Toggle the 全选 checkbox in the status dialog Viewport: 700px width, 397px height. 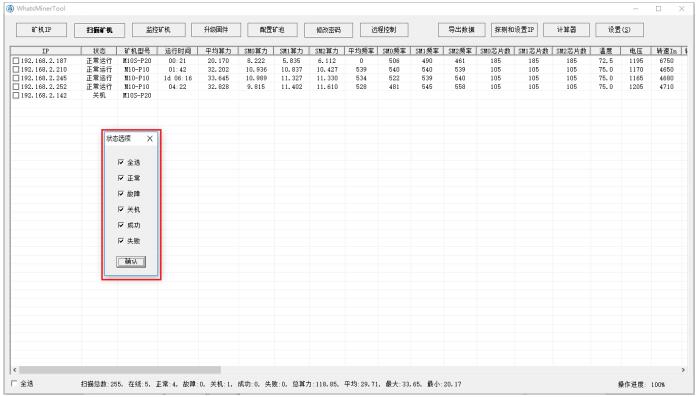(x=121, y=162)
